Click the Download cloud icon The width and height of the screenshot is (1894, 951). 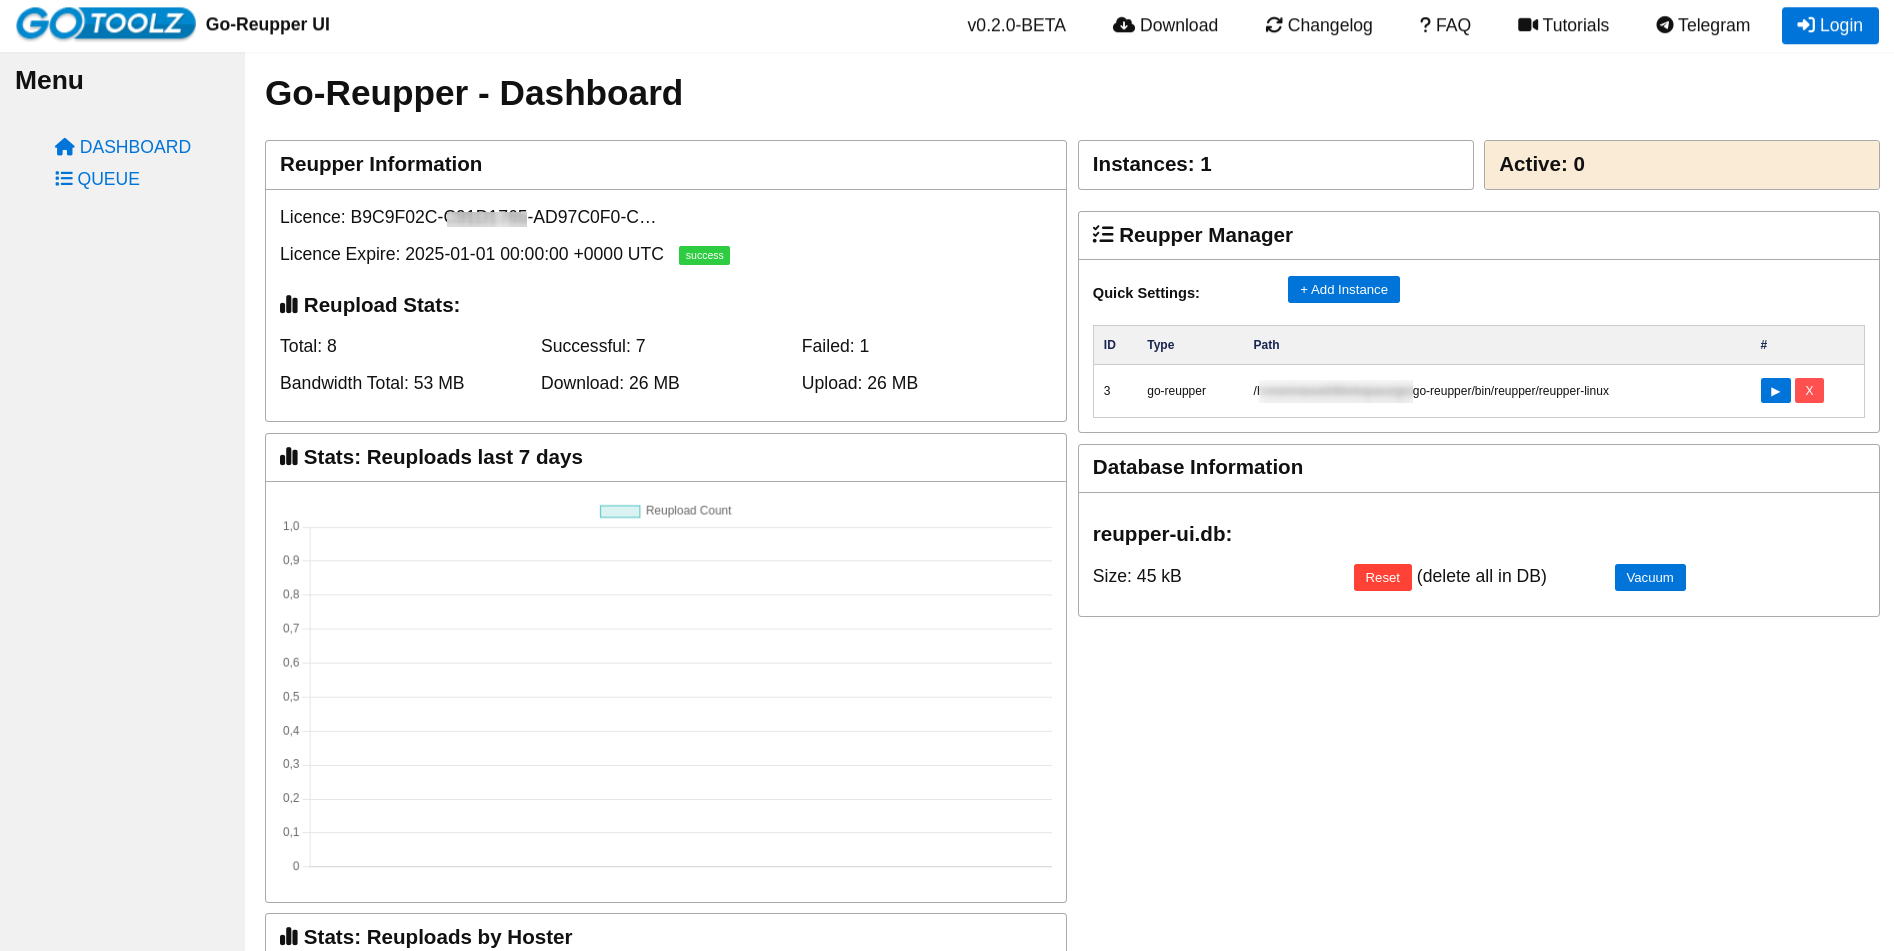(x=1123, y=25)
